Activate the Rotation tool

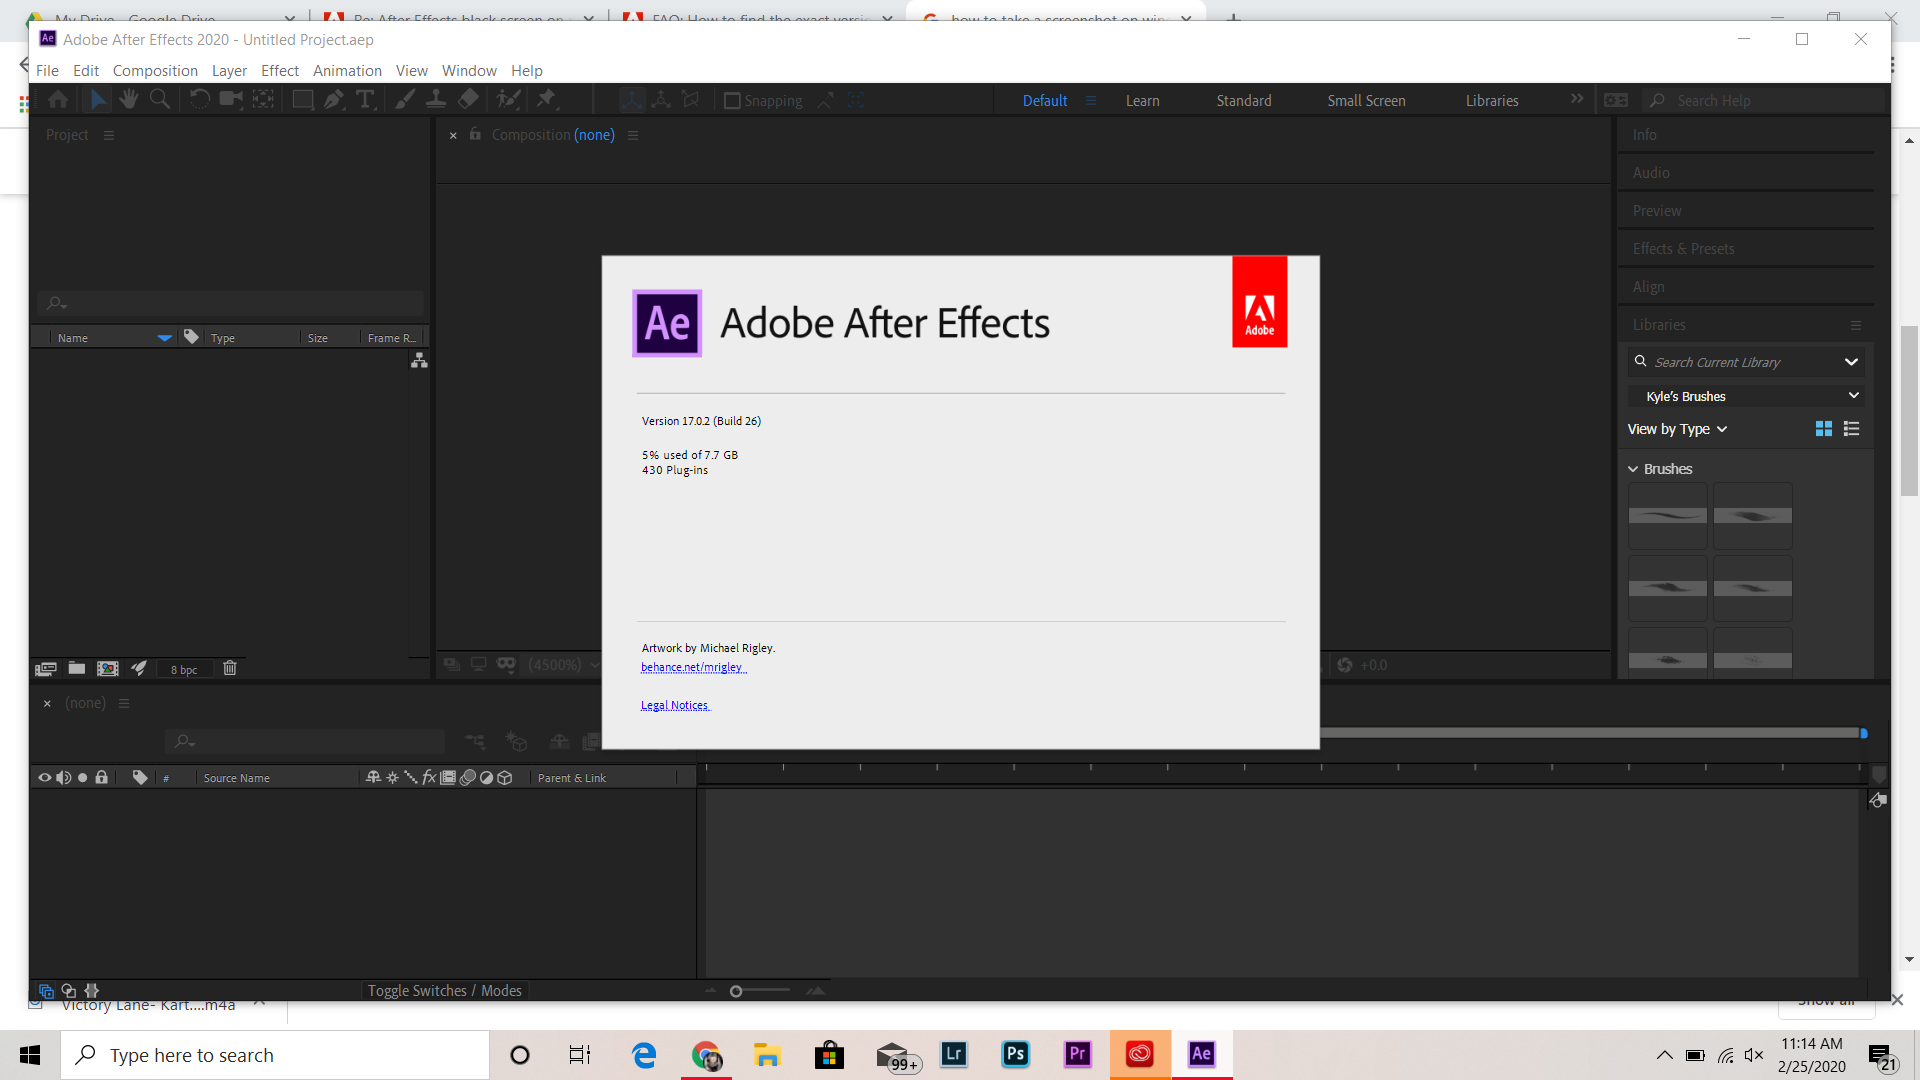(x=199, y=99)
